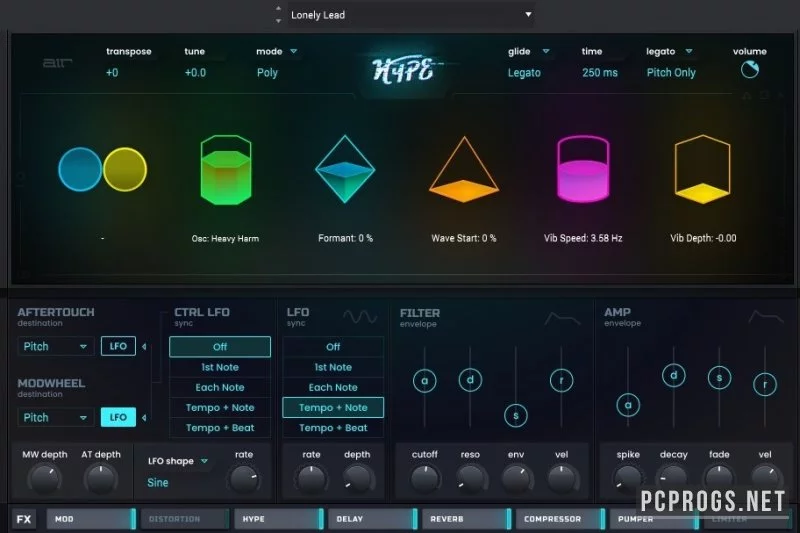Open the DISTORTION effect tab
Viewport: 800px width, 533px height.
[185, 519]
